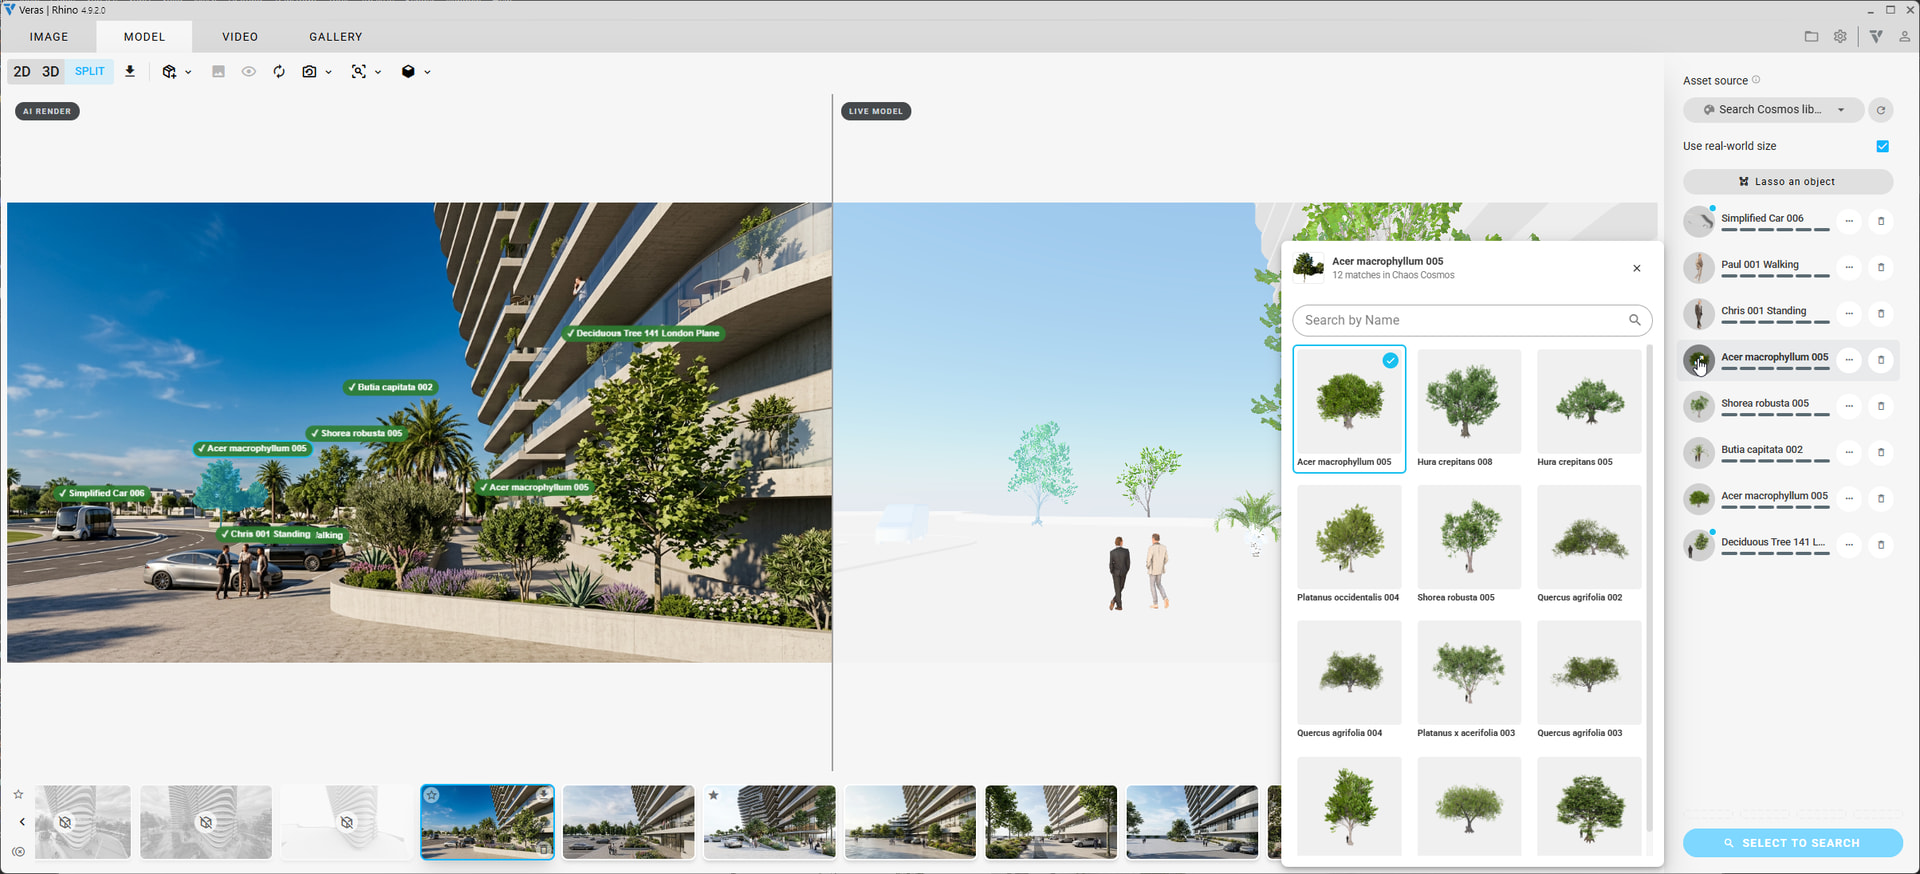Open settings gear in top bar
The width and height of the screenshot is (1920, 874).
(x=1840, y=36)
